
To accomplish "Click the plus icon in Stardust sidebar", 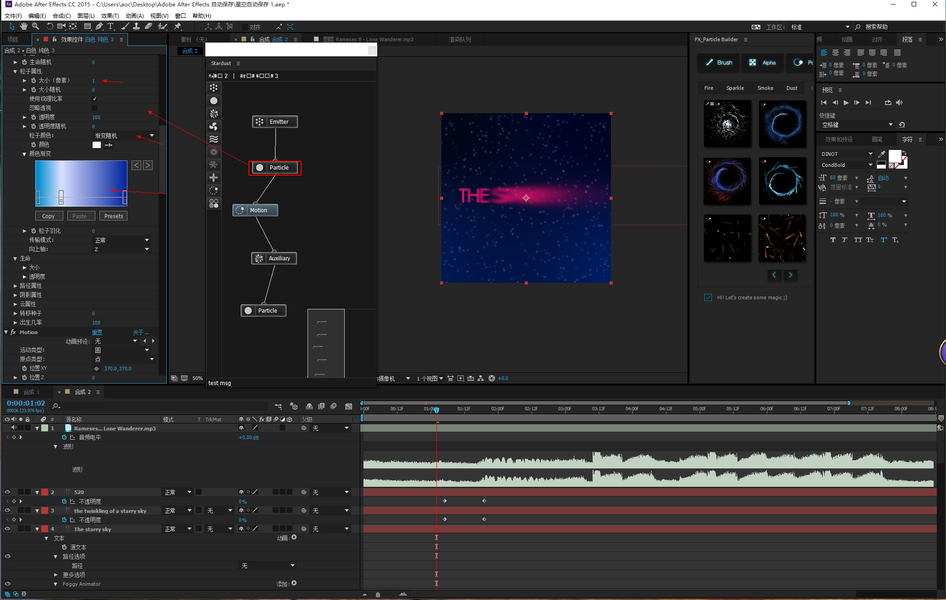I will [x=214, y=177].
